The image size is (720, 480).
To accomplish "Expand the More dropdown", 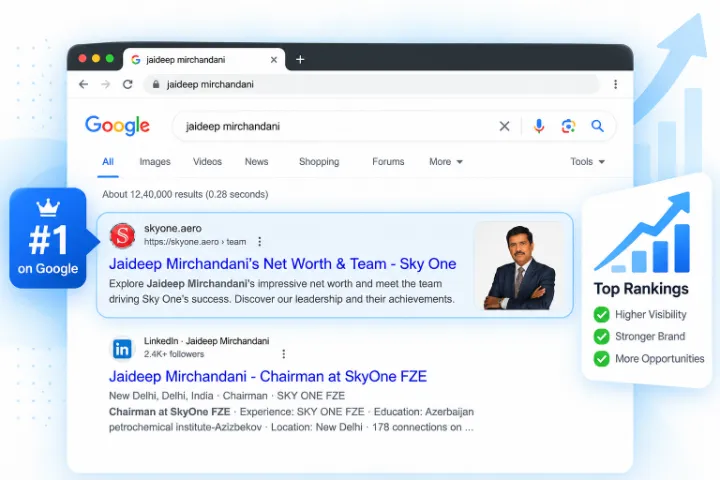I will (446, 162).
